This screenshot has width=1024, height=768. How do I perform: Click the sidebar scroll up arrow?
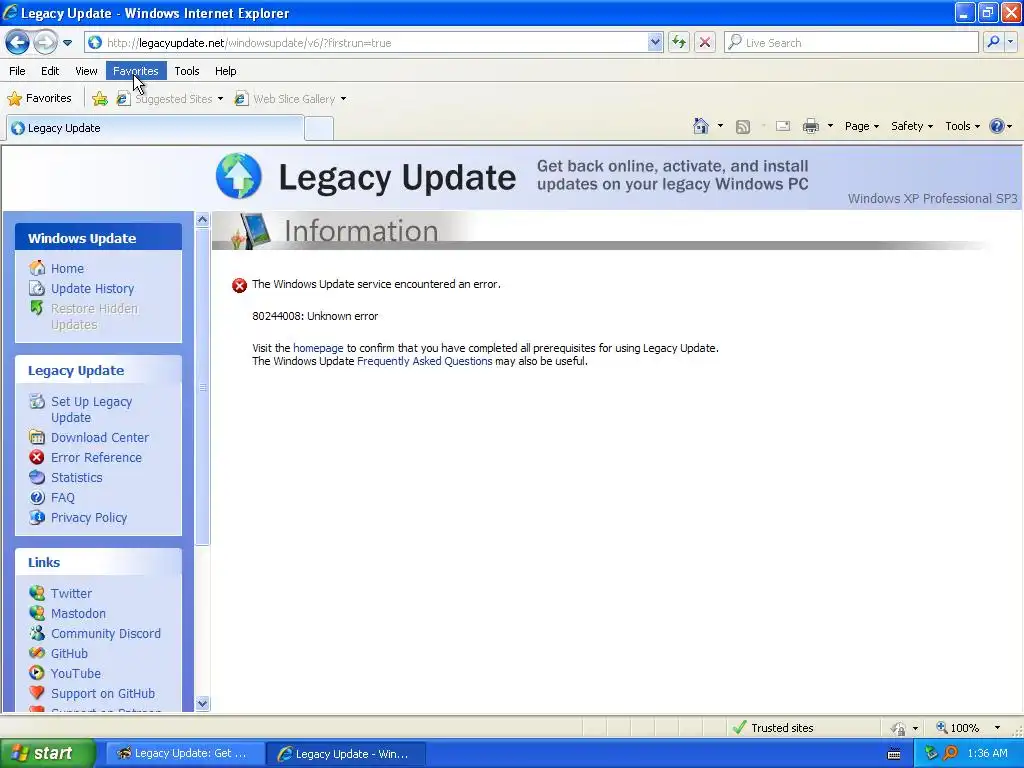point(202,219)
